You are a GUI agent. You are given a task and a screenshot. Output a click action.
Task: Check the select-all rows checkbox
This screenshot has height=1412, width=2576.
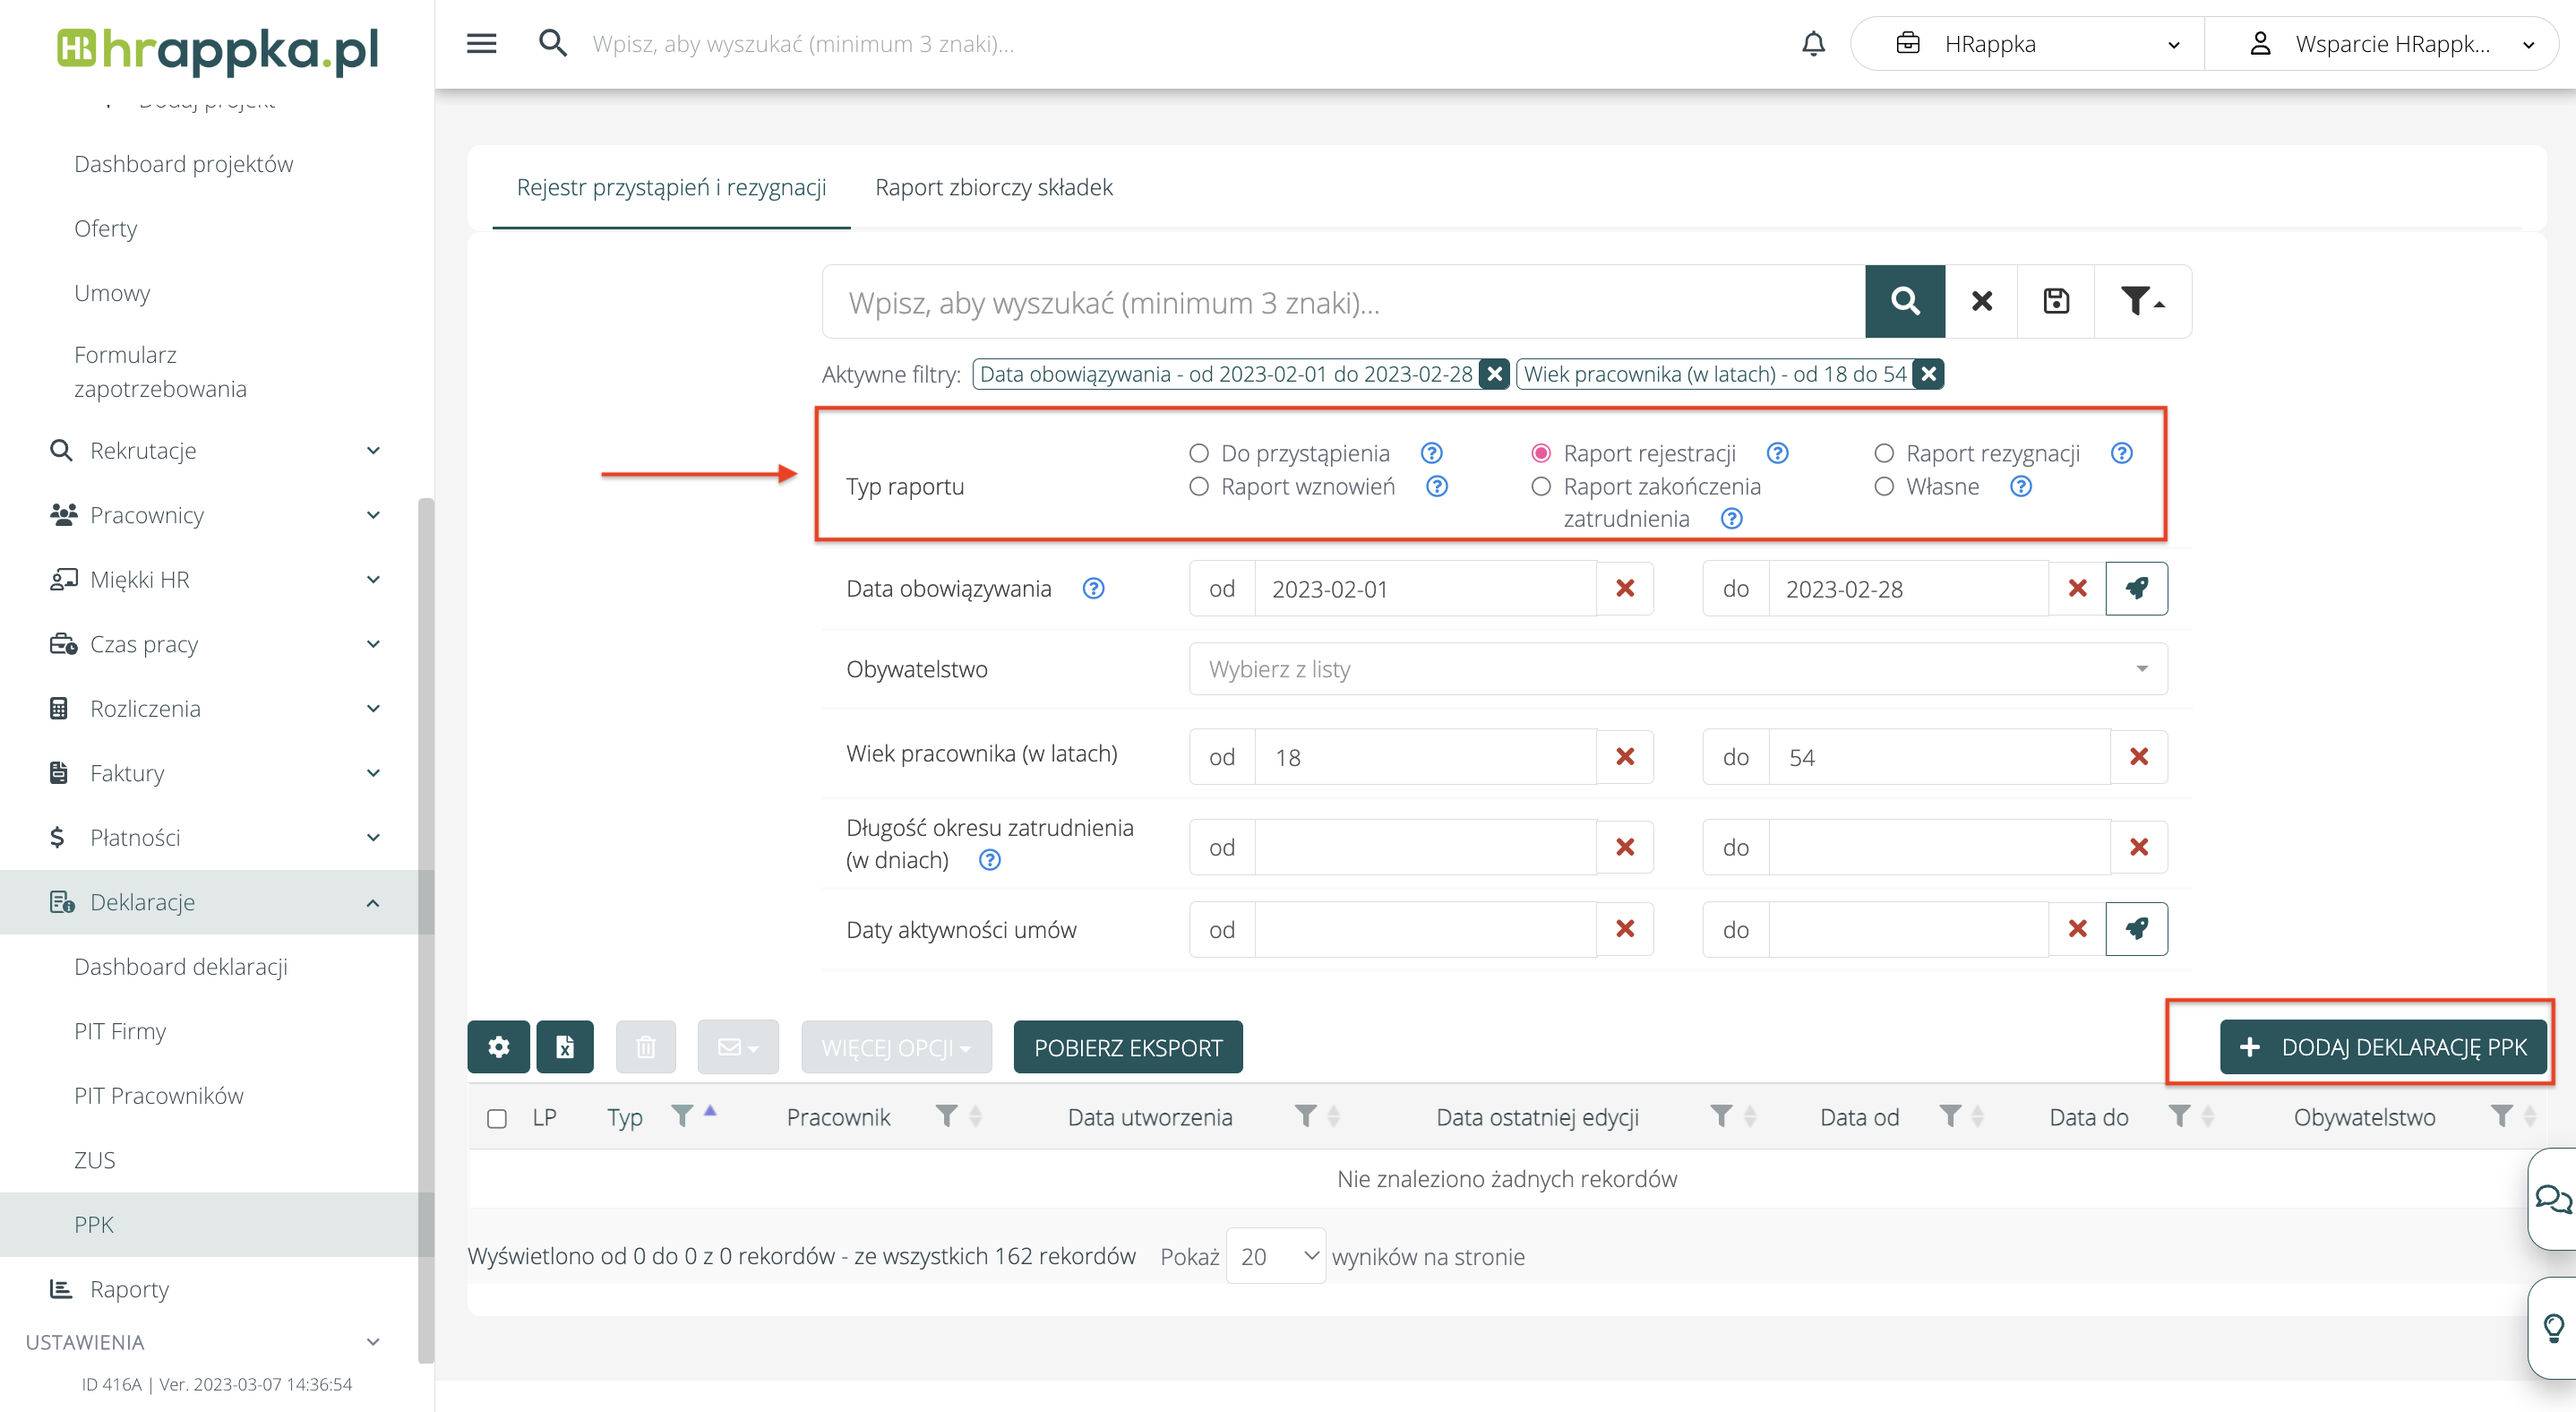click(496, 1118)
